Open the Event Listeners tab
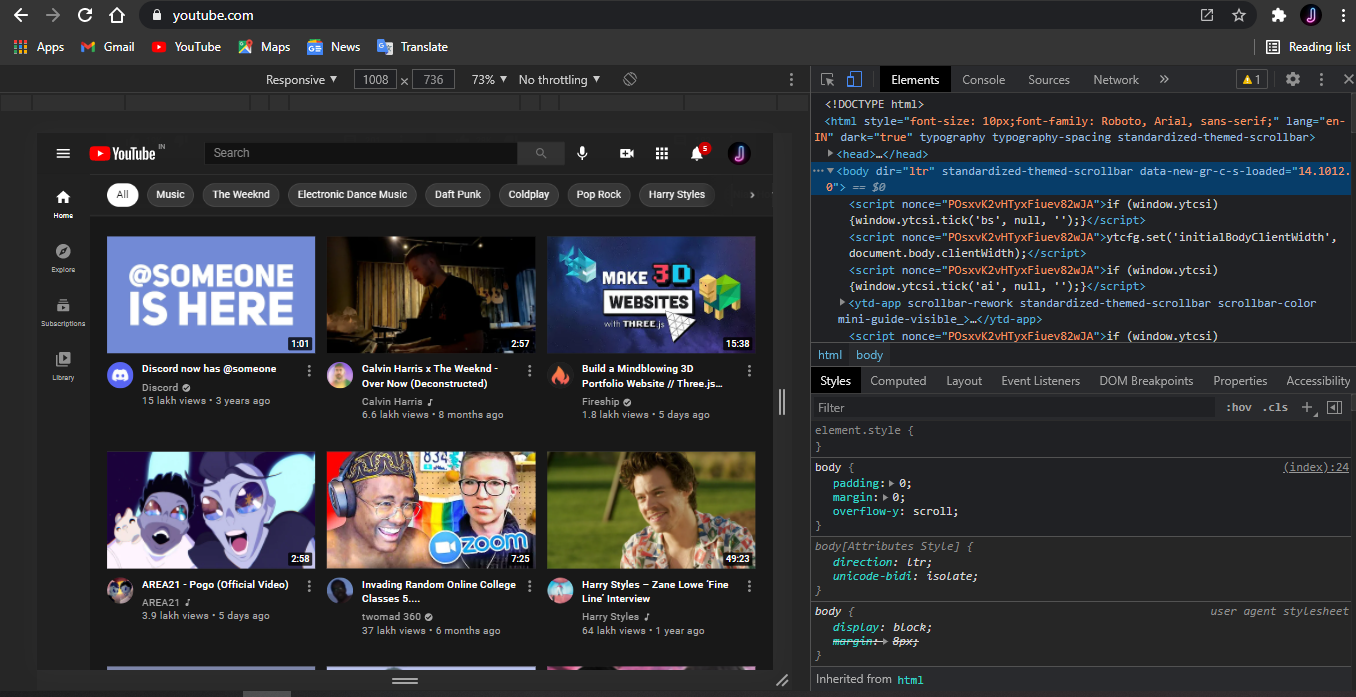 click(1041, 380)
